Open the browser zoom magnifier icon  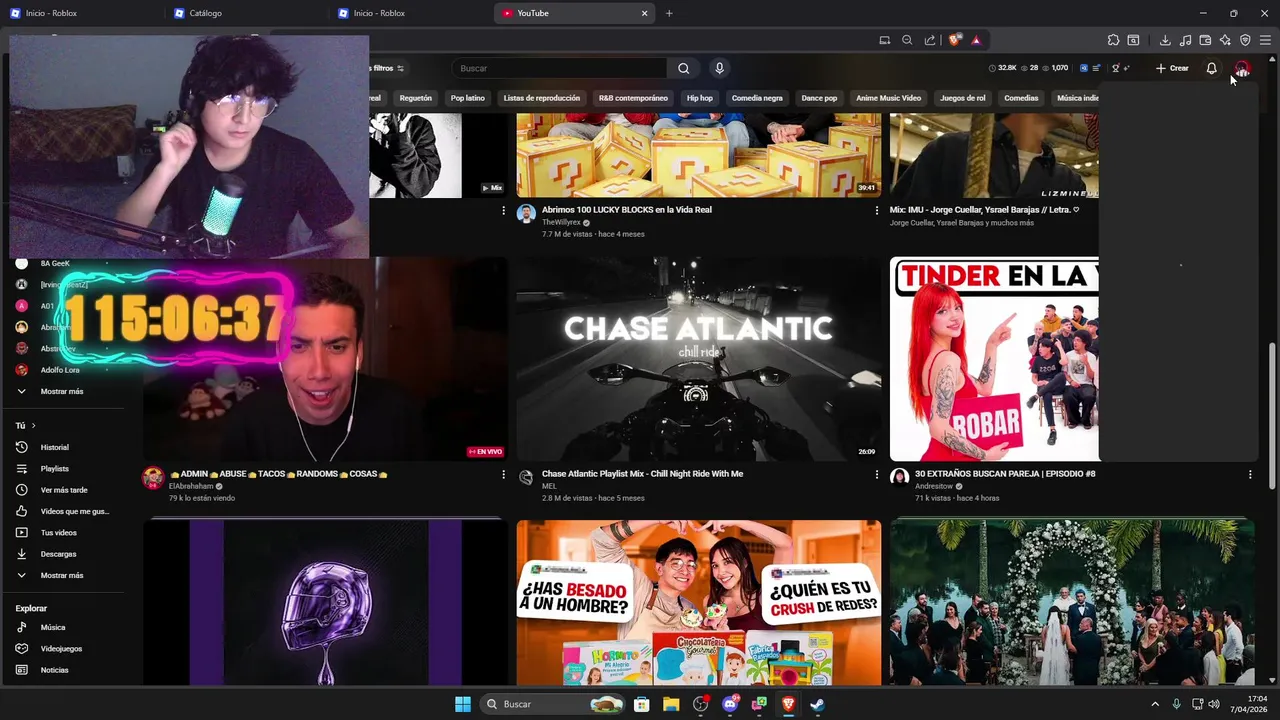tap(907, 40)
